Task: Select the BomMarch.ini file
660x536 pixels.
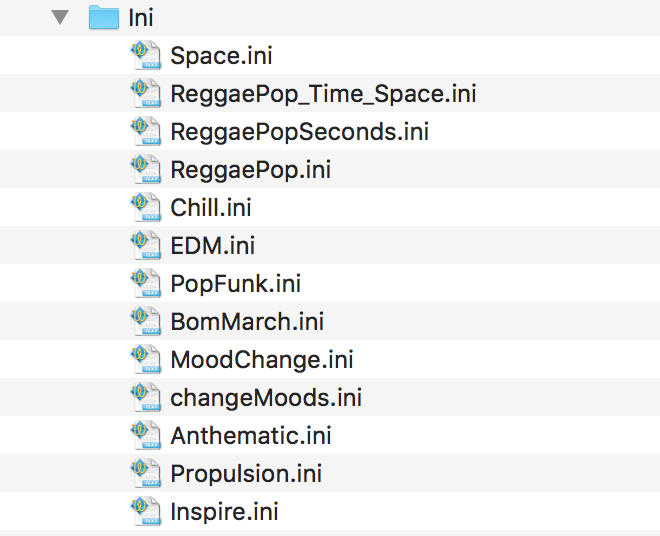Action: tap(247, 322)
